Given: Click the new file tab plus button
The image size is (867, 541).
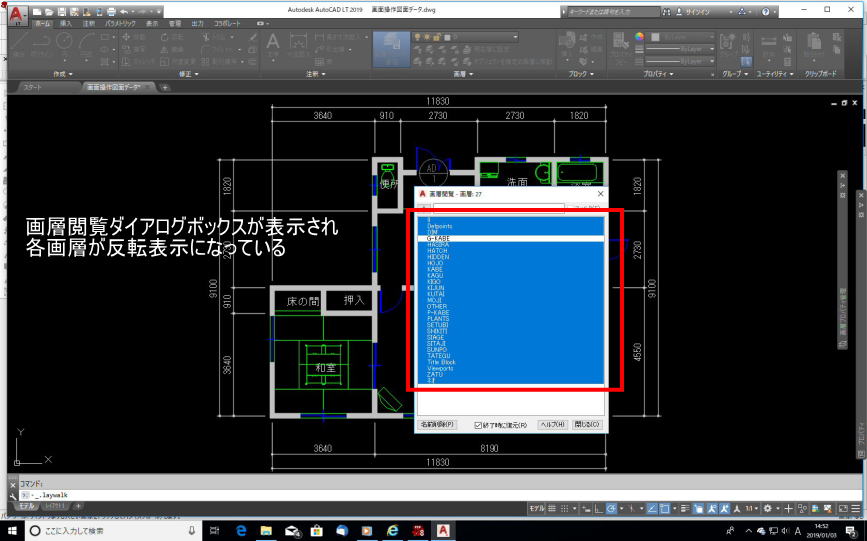Looking at the screenshot, I should point(164,87).
